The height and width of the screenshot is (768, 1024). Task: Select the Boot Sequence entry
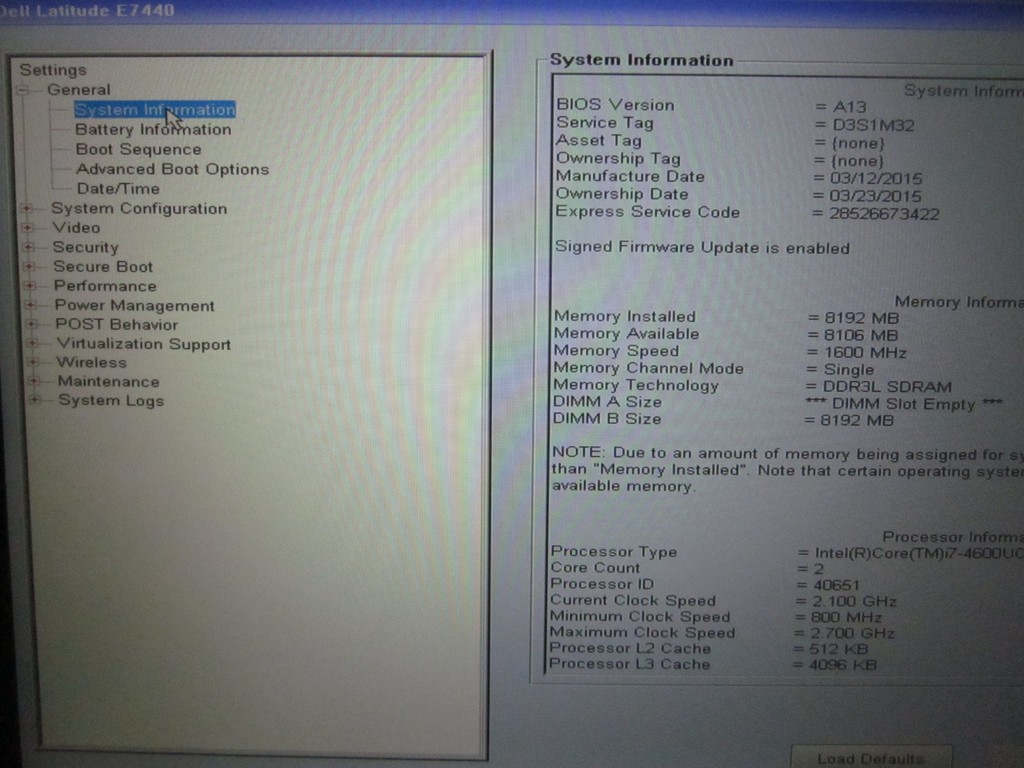coord(138,150)
